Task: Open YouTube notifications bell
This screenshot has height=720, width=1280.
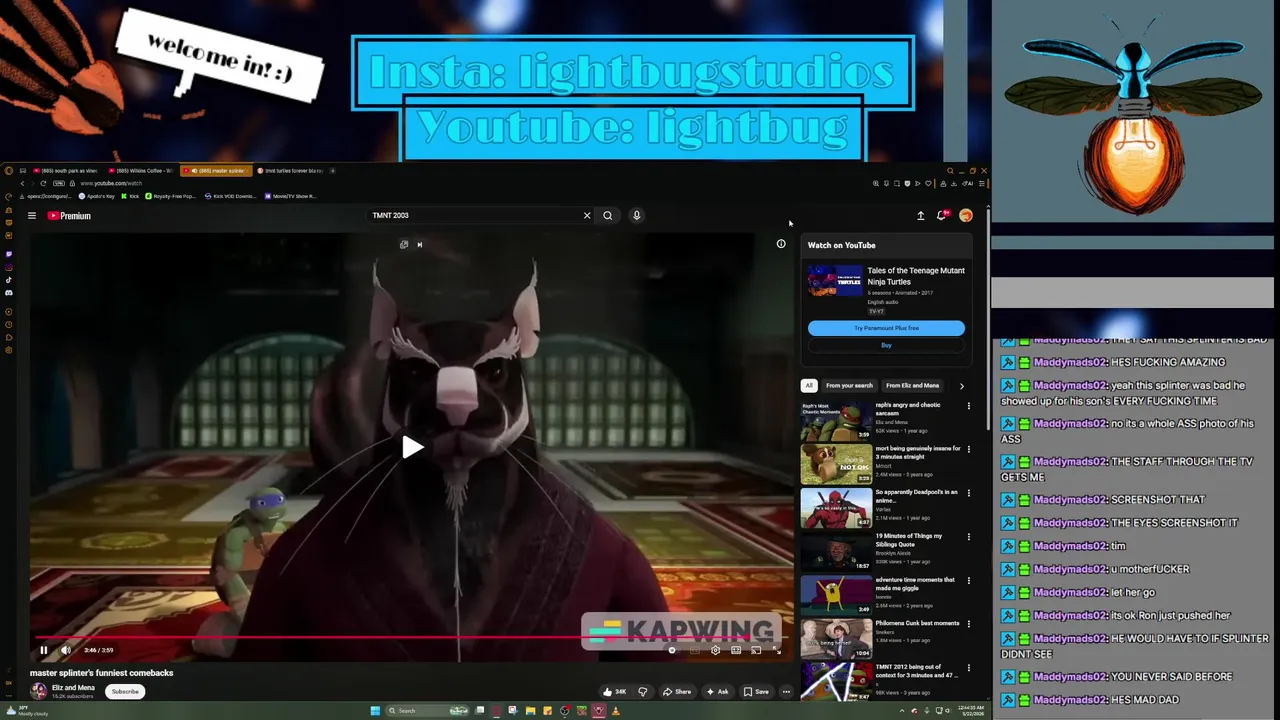Action: 942,216
